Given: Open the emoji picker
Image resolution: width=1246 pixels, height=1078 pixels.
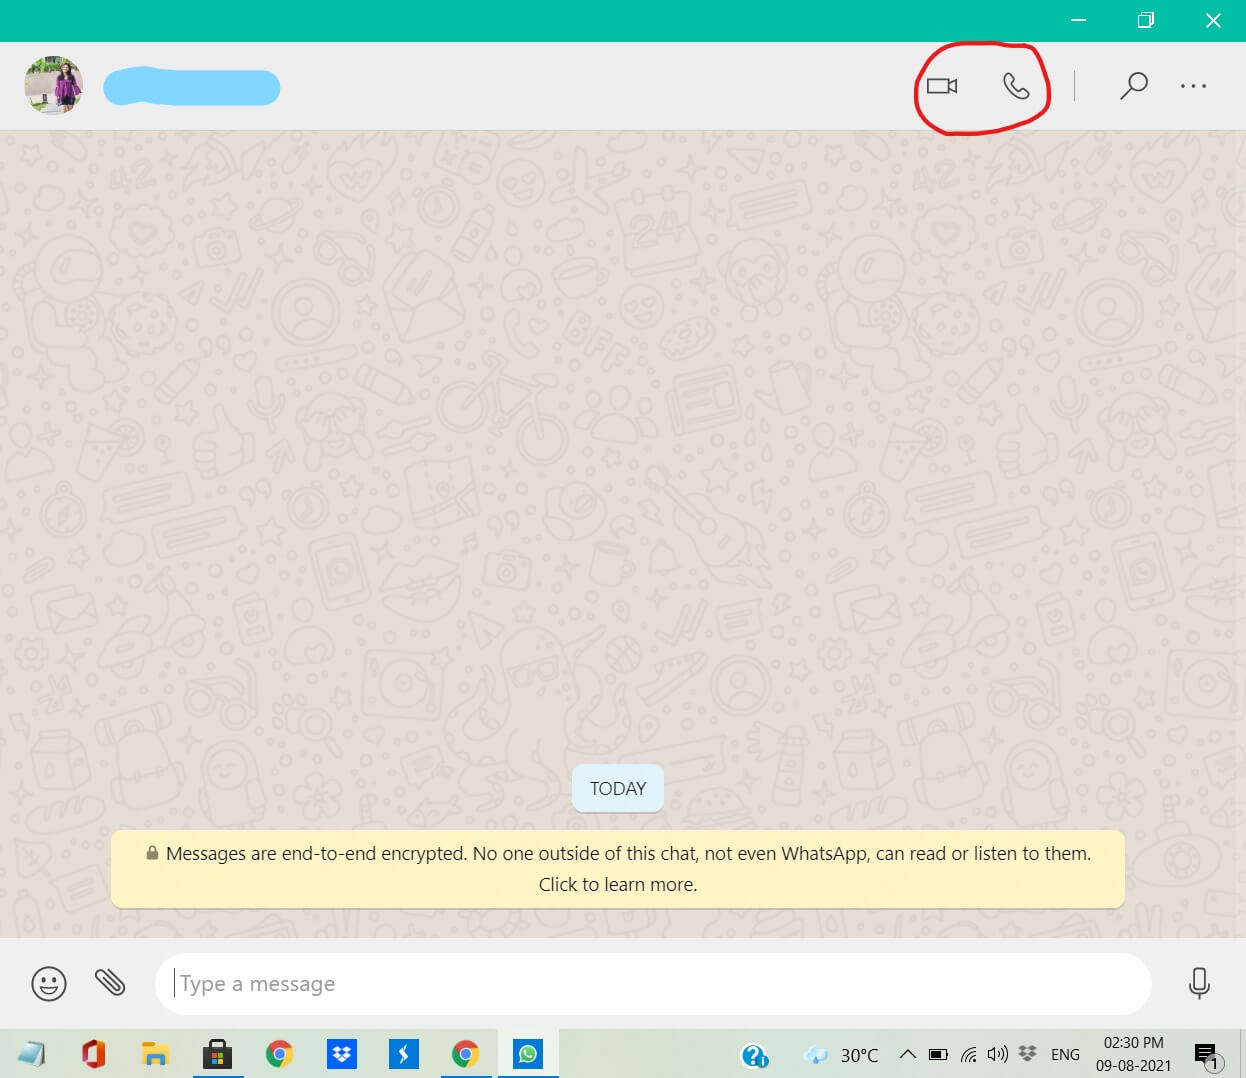Looking at the screenshot, I should 49,983.
